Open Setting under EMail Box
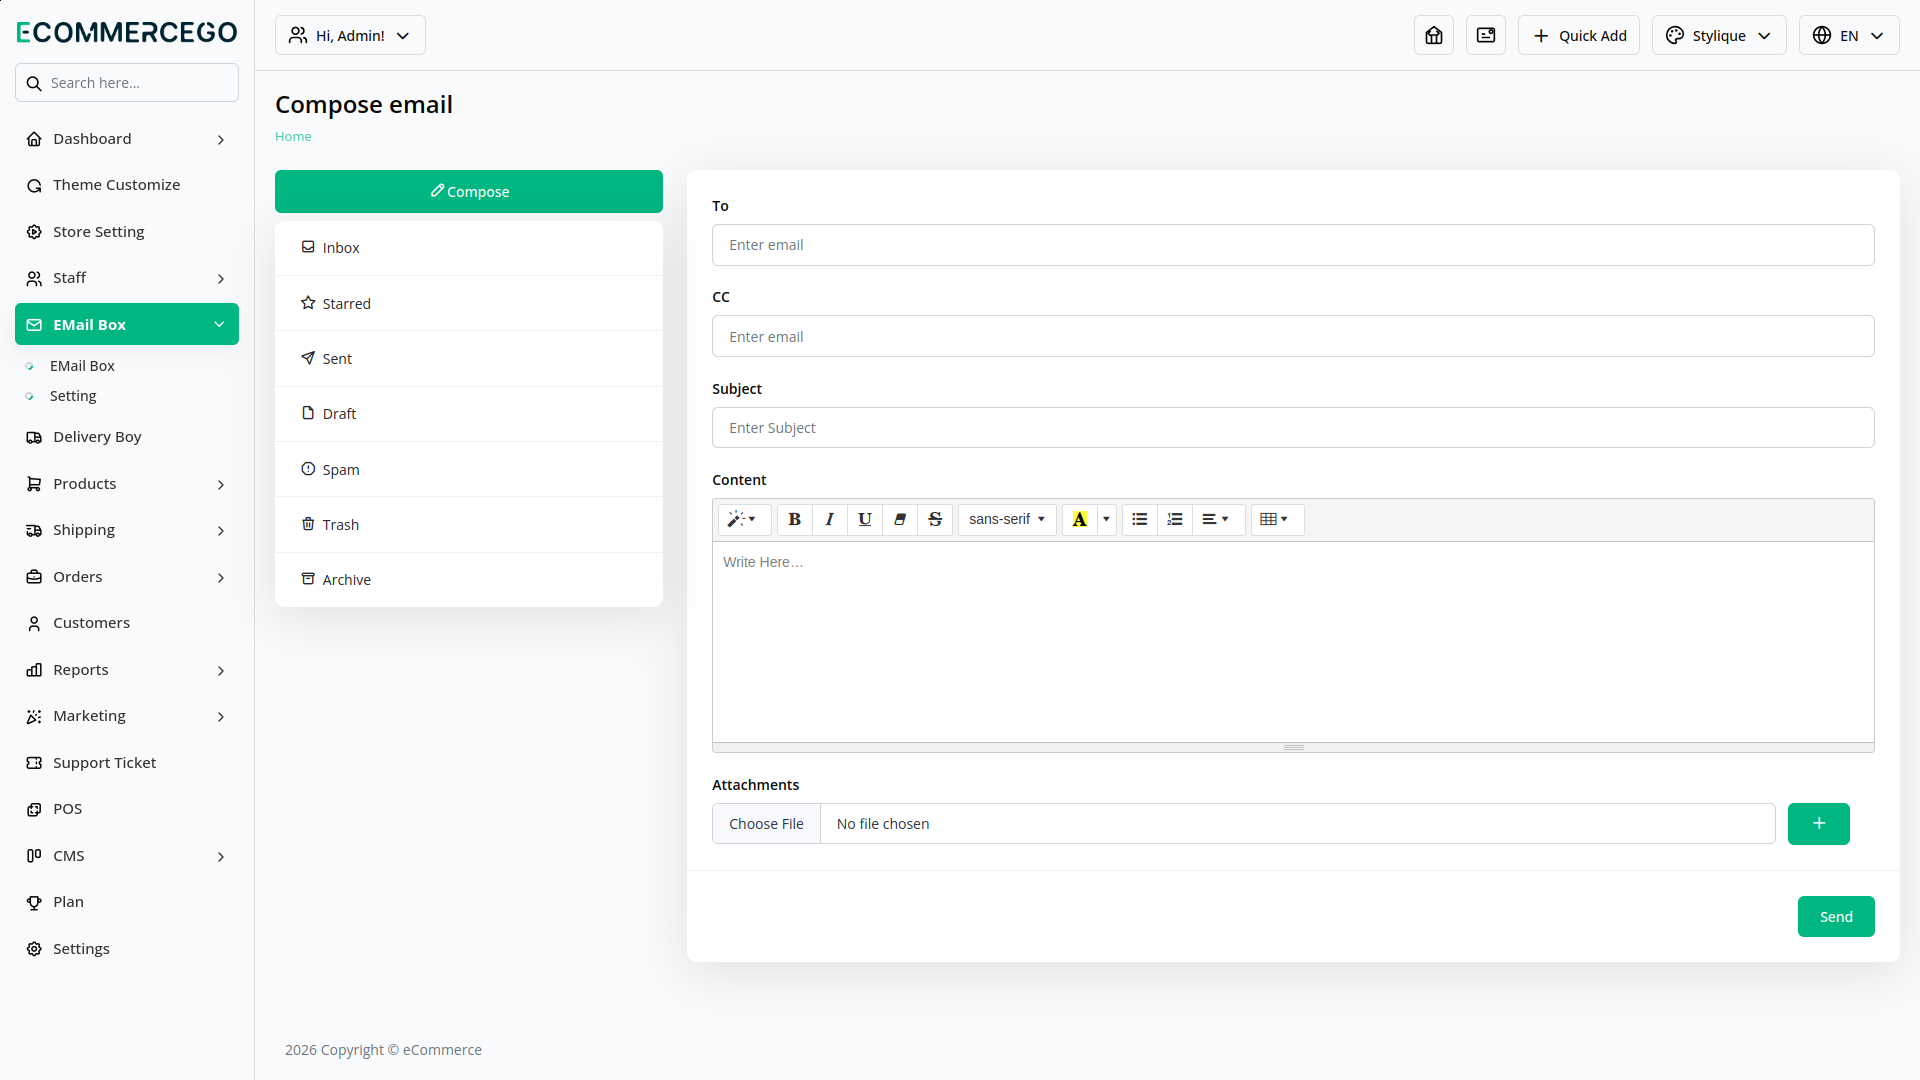The image size is (1920, 1080). point(73,396)
